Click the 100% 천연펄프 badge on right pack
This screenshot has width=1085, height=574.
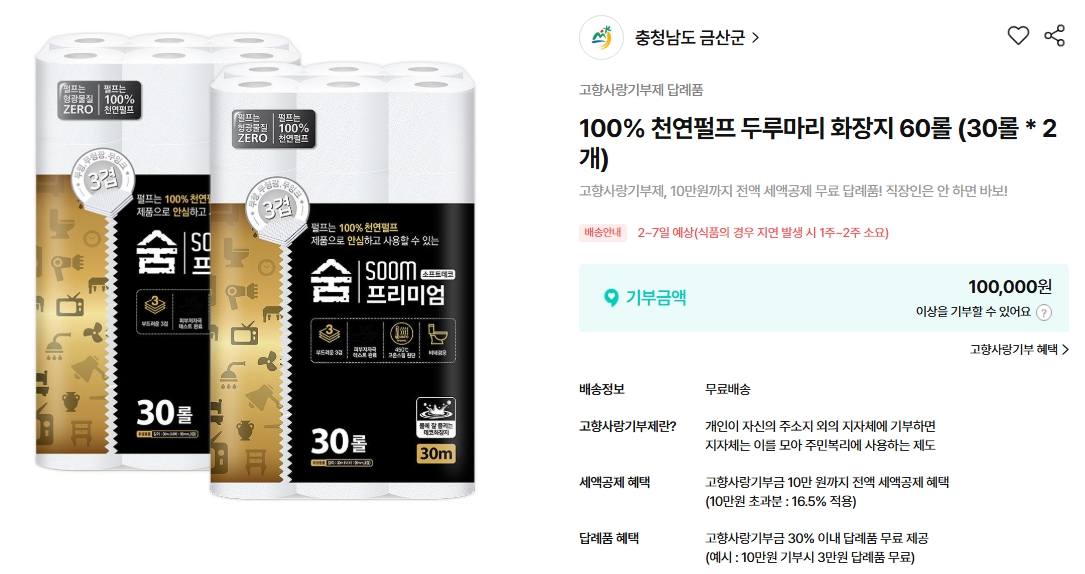pyautogui.click(x=274, y=128)
